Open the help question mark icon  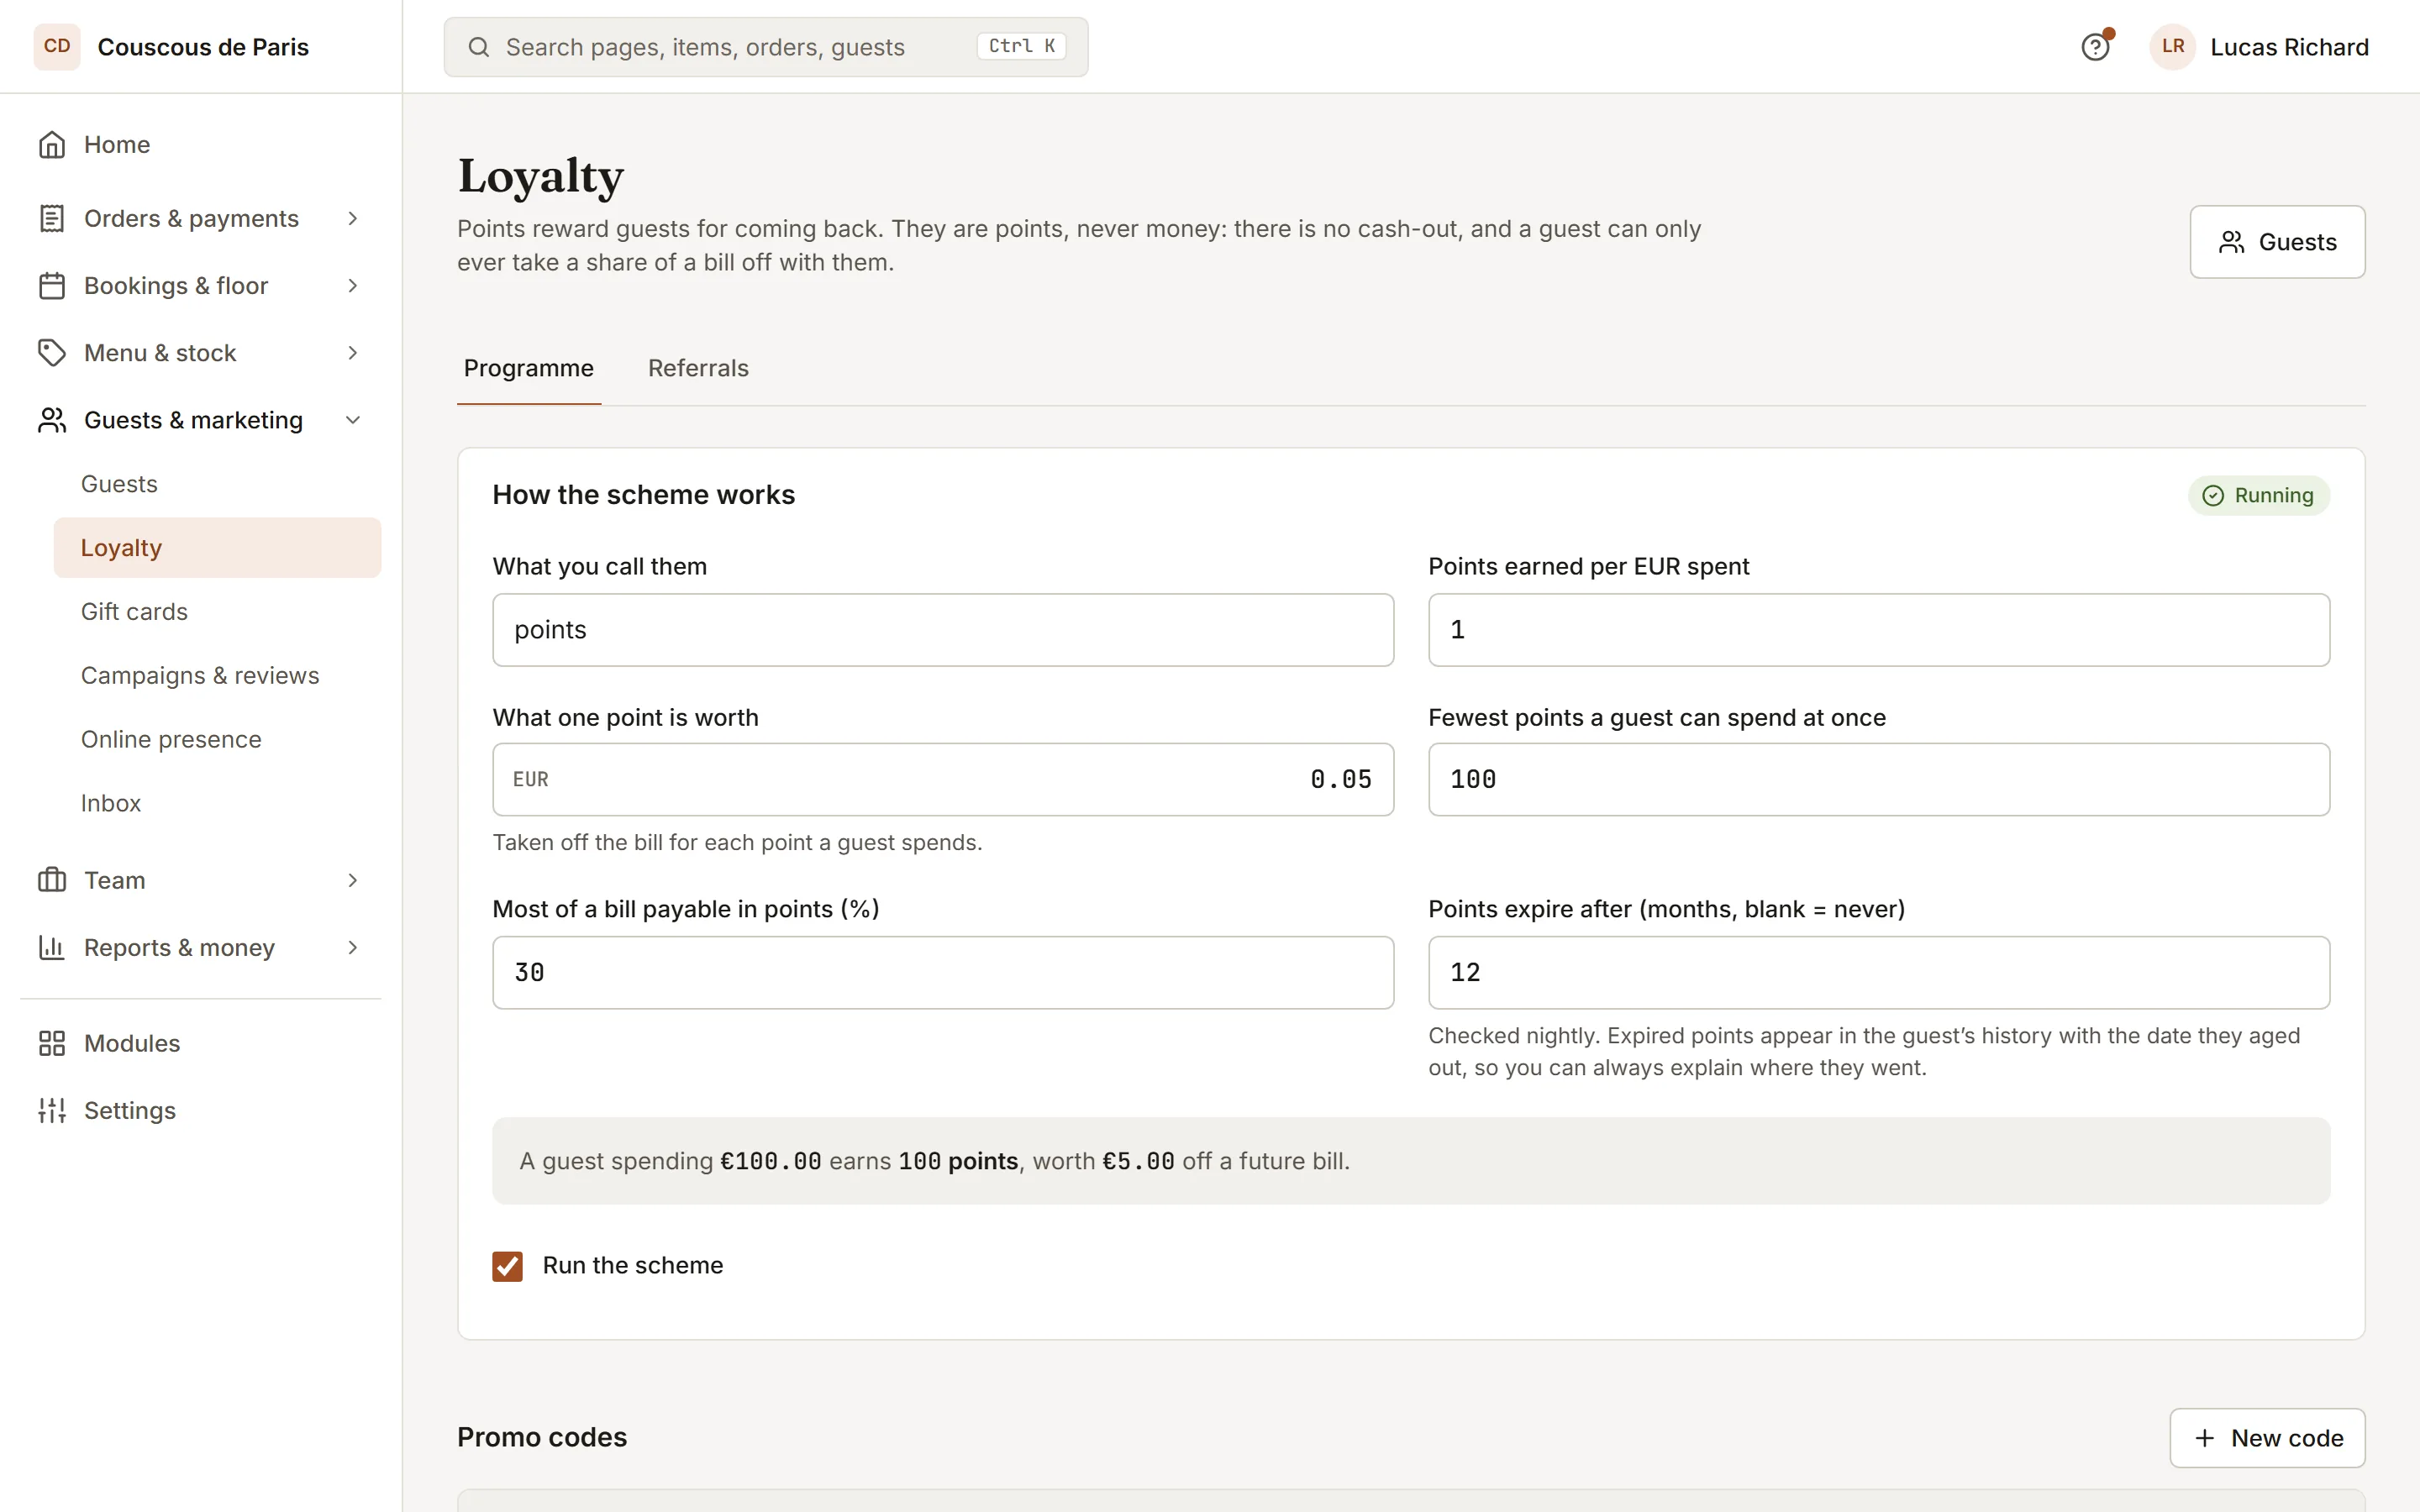click(x=2095, y=47)
